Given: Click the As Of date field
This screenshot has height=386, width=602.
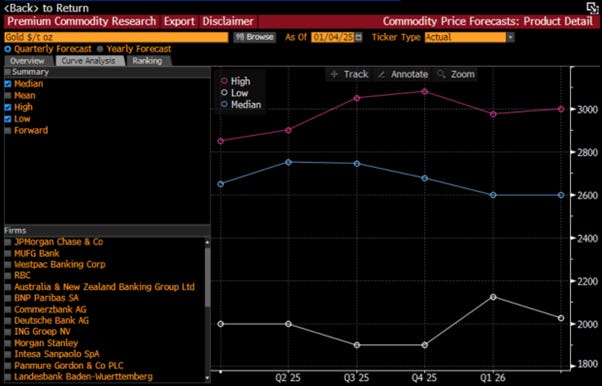Looking at the screenshot, I should 332,37.
